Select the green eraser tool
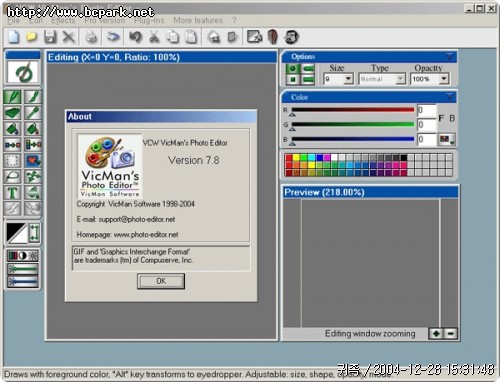The image size is (500, 382). [x=12, y=113]
